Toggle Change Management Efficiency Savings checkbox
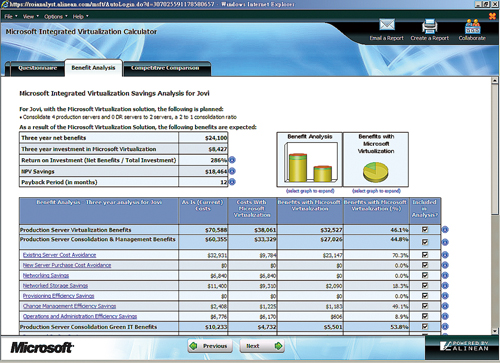This screenshot has width=500, height=363. (x=425, y=306)
